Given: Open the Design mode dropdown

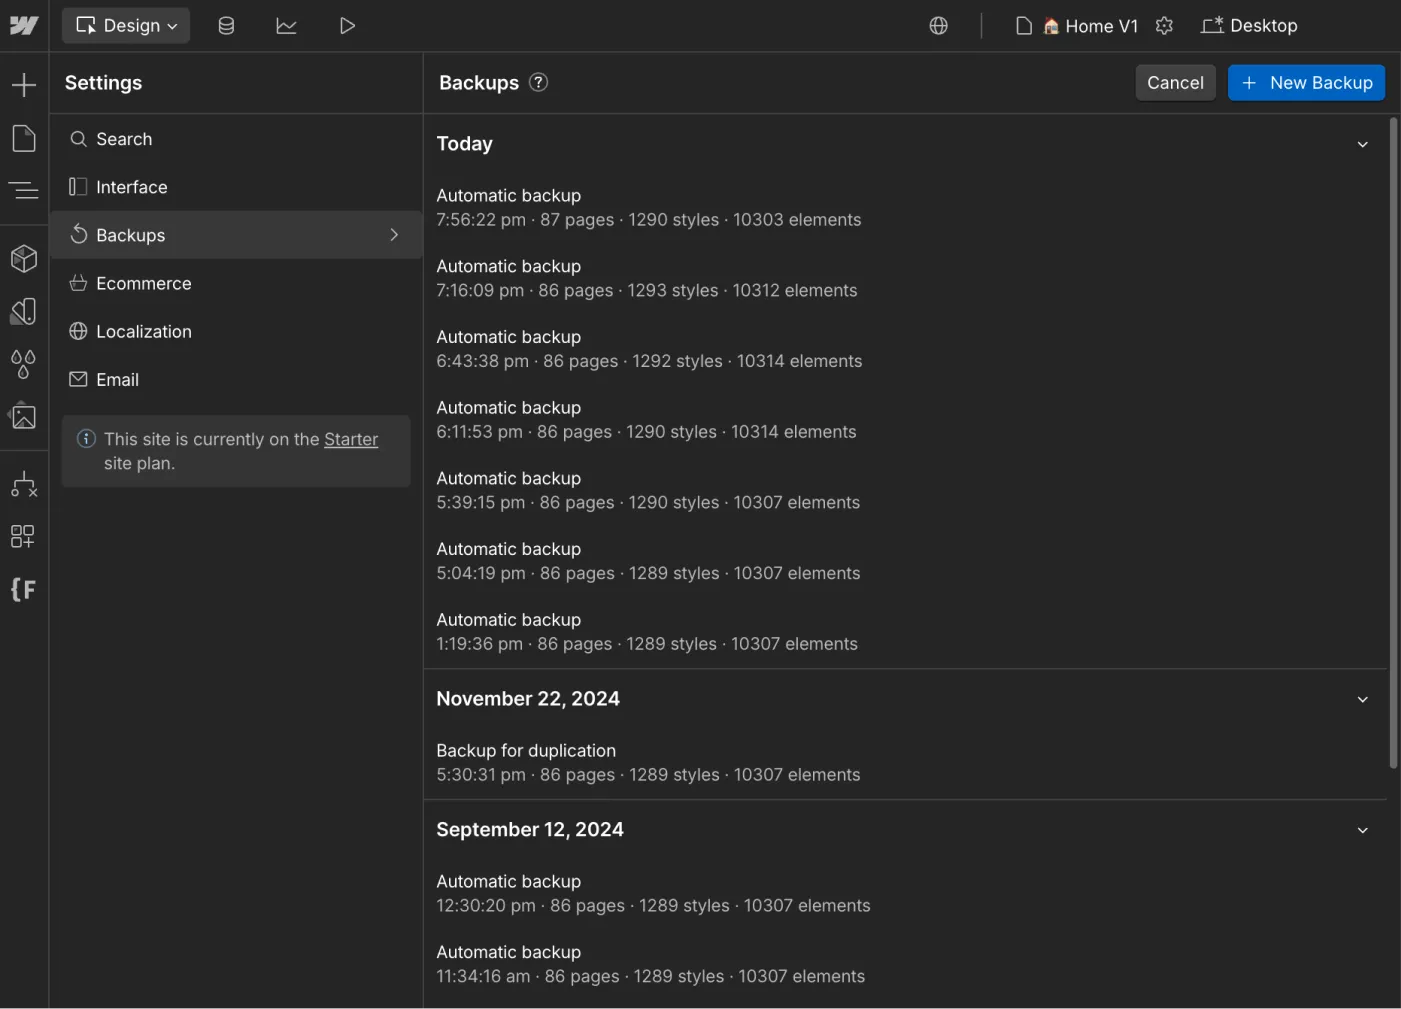Looking at the screenshot, I should coord(125,25).
